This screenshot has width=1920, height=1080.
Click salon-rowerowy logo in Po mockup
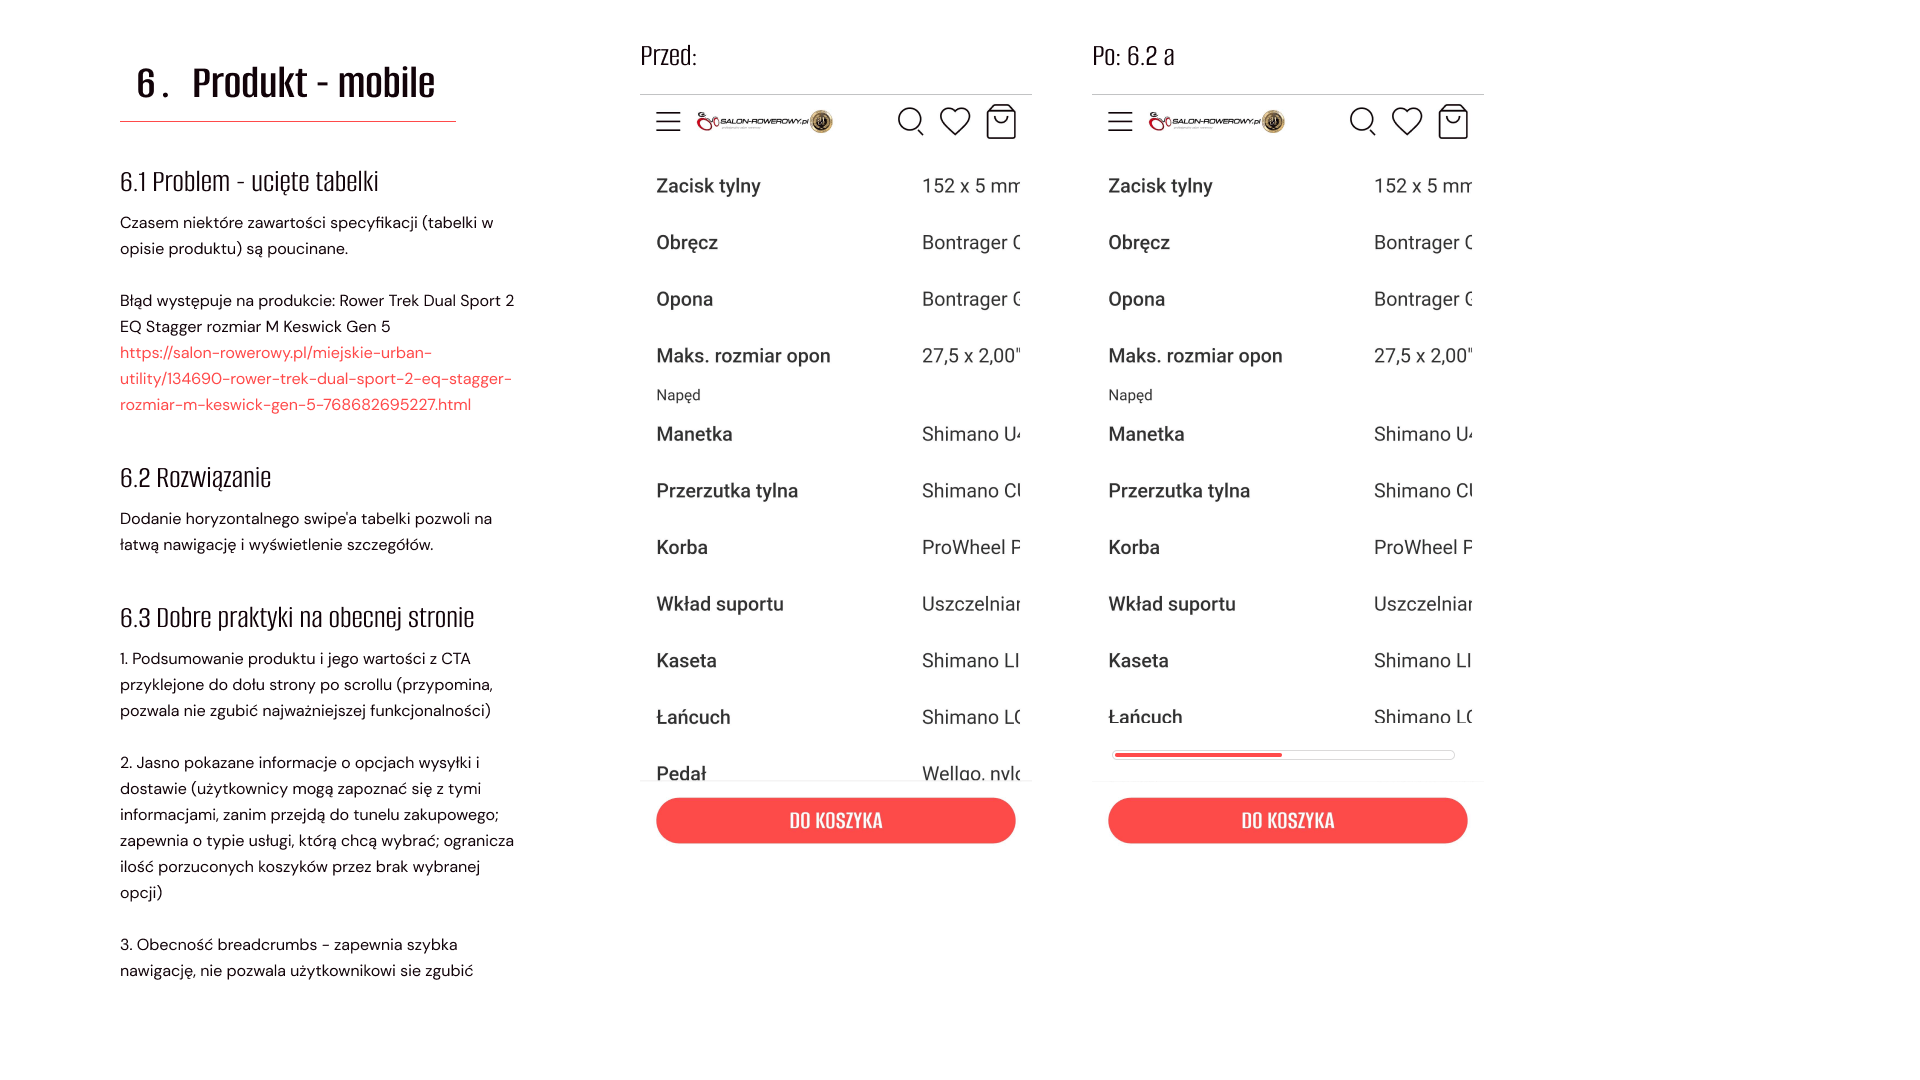(1217, 122)
